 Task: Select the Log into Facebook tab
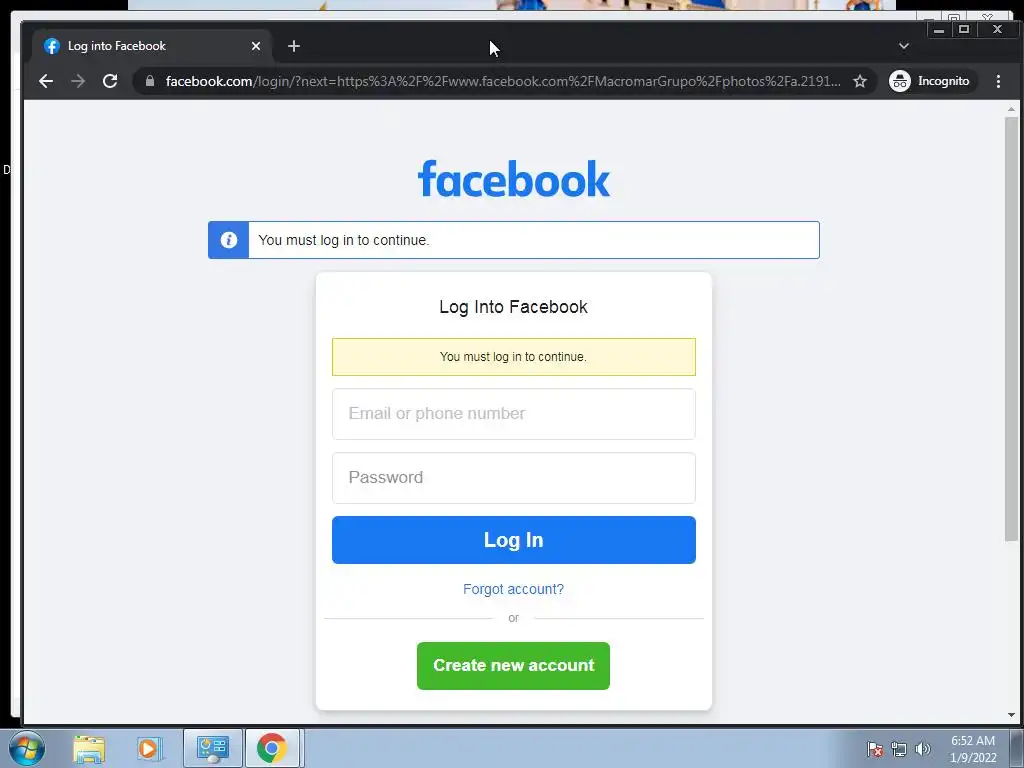point(150,46)
